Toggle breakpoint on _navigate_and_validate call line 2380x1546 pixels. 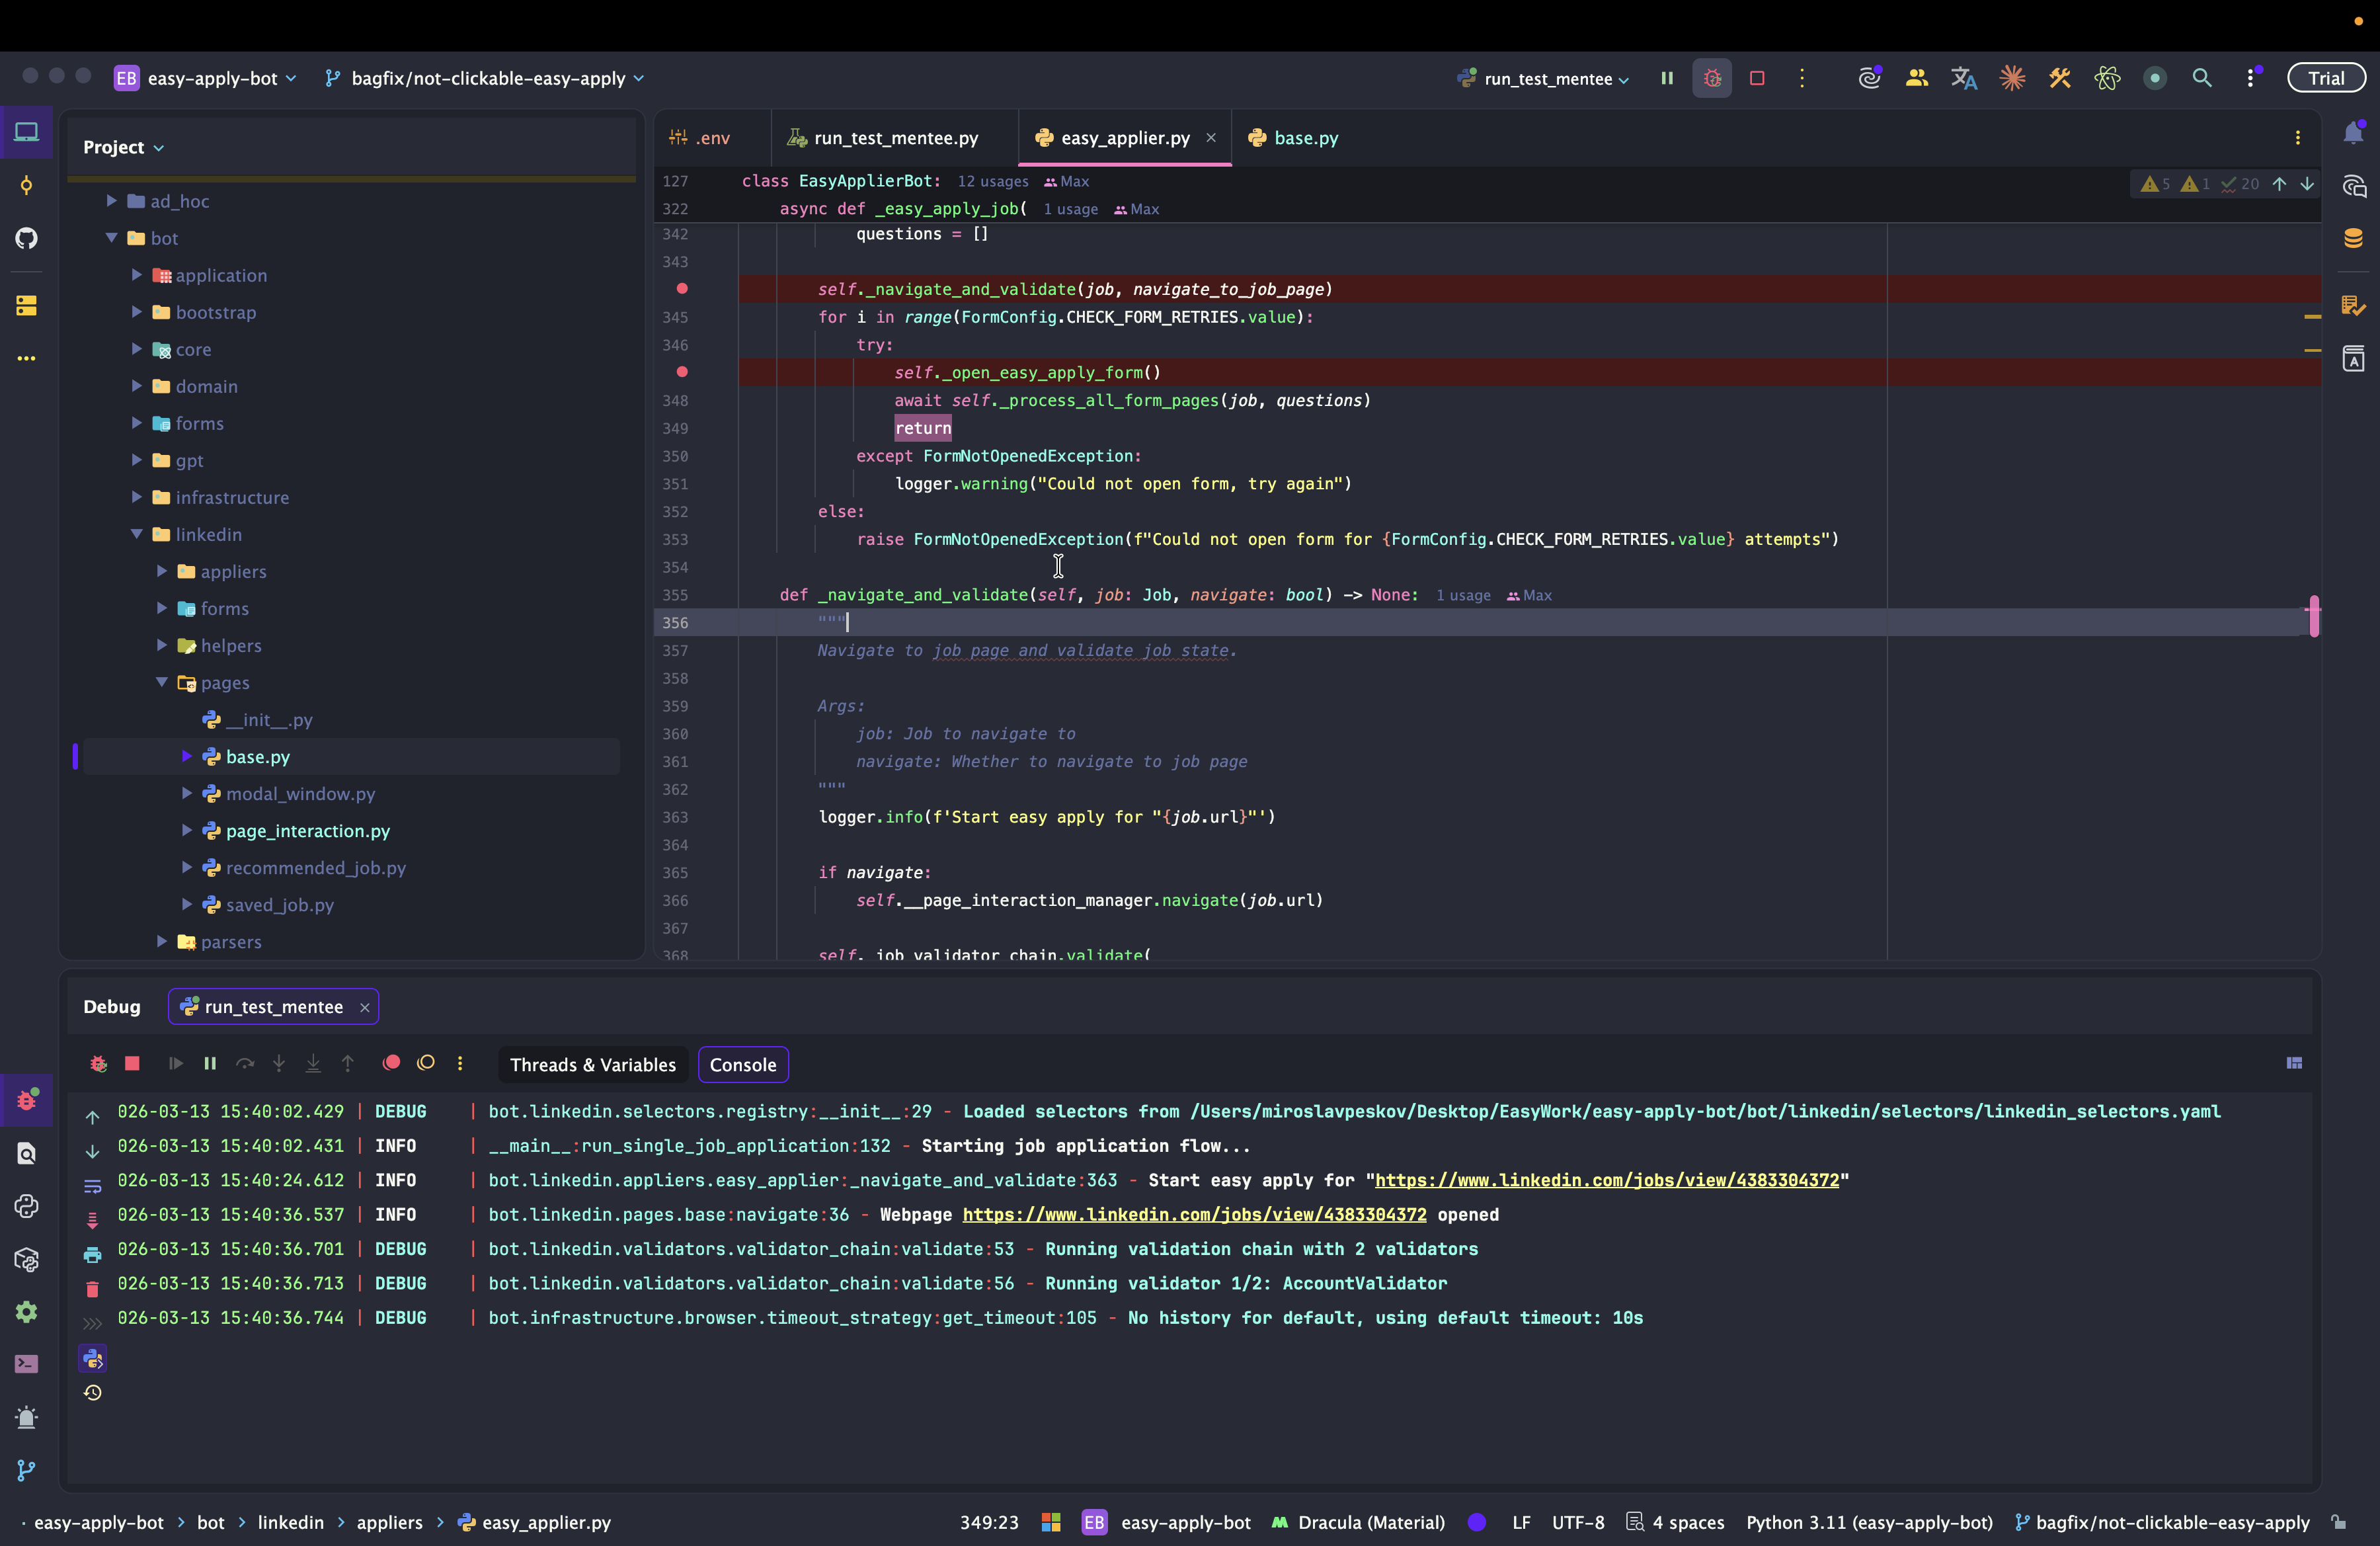tap(682, 289)
